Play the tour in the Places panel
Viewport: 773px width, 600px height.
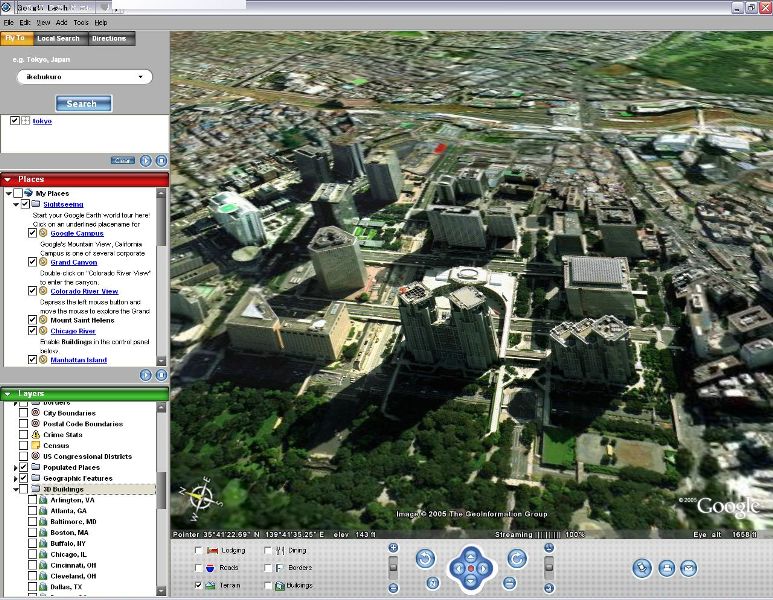pos(145,375)
